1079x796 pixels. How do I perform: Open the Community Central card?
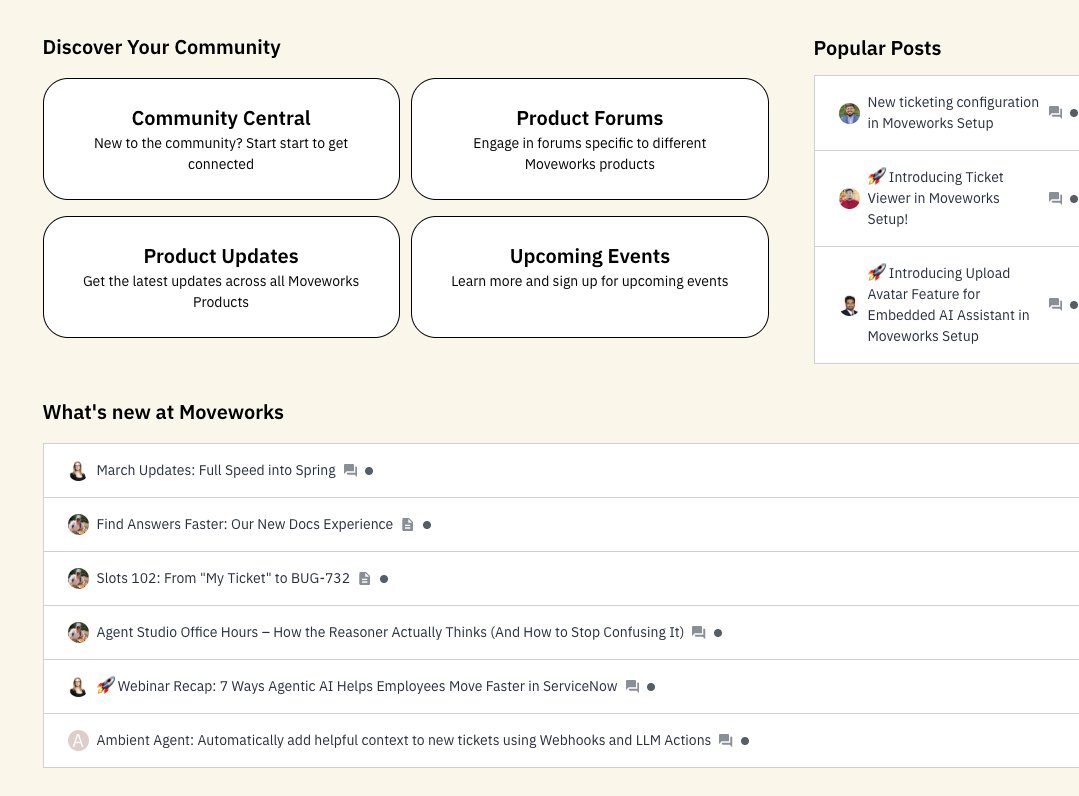tap(221, 139)
